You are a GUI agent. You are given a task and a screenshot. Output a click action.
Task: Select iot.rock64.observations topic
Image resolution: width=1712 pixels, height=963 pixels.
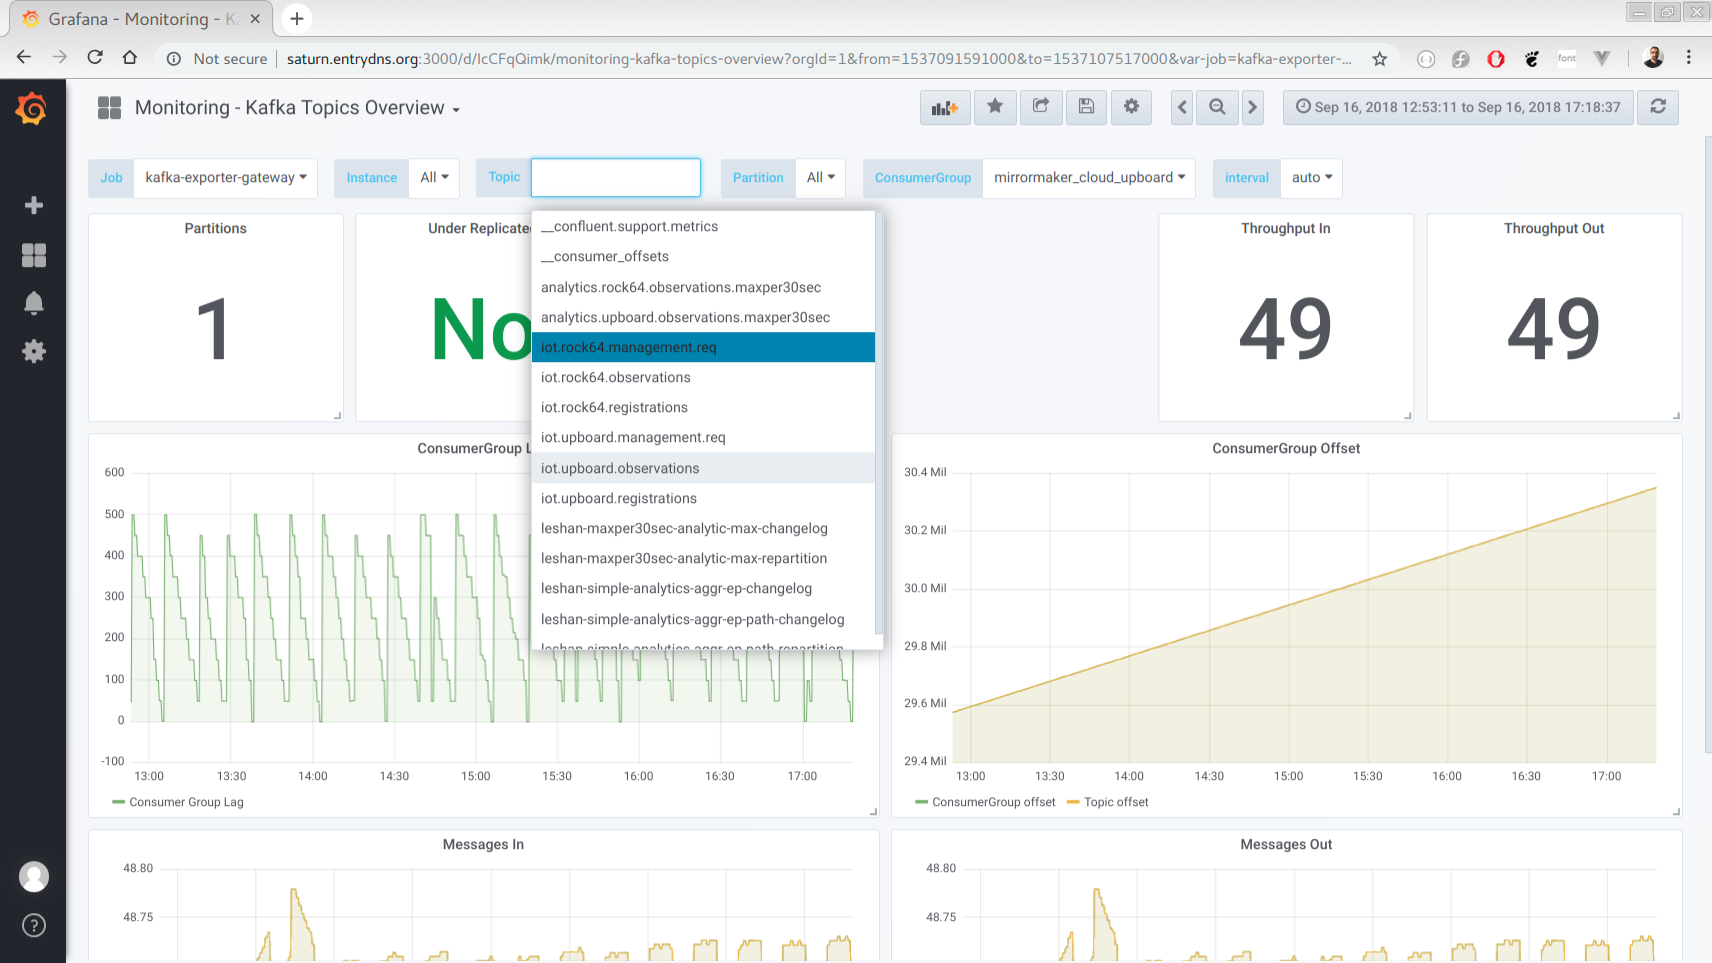[x=703, y=377]
